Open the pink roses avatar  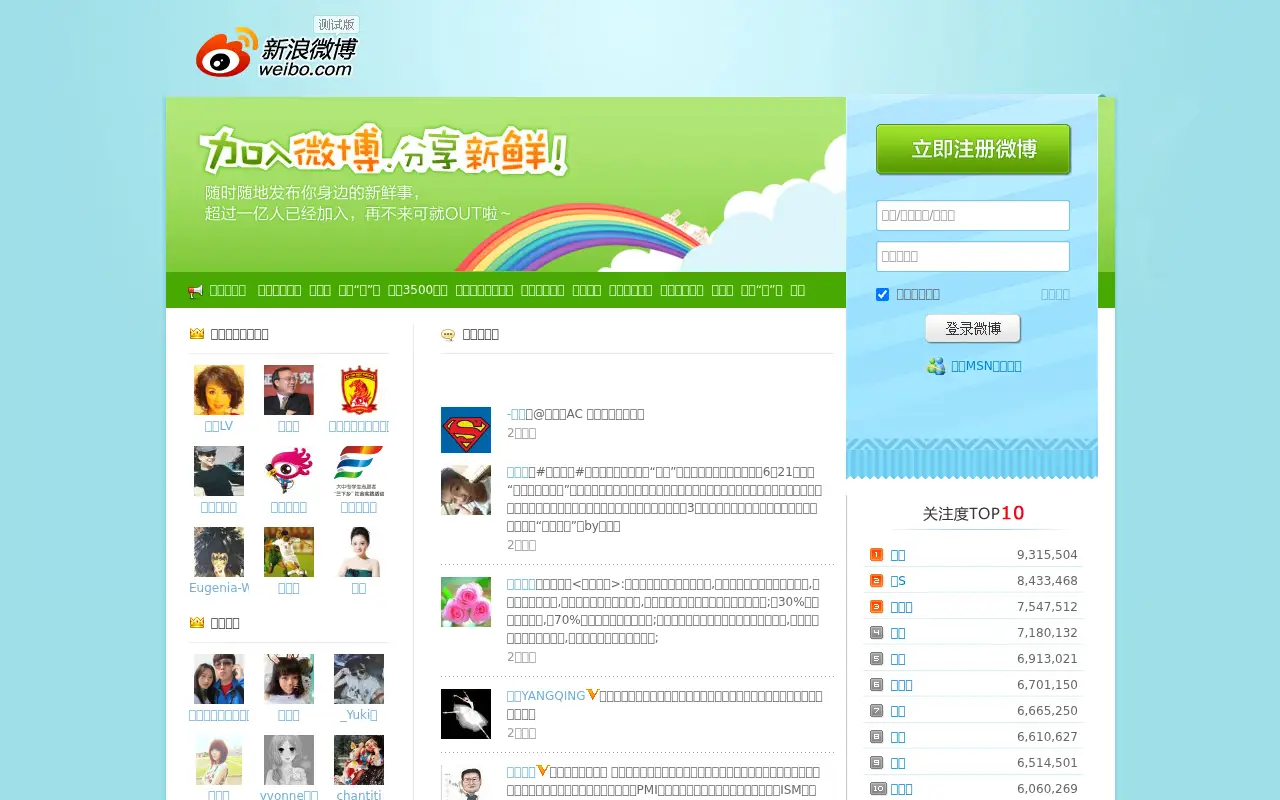point(466,602)
